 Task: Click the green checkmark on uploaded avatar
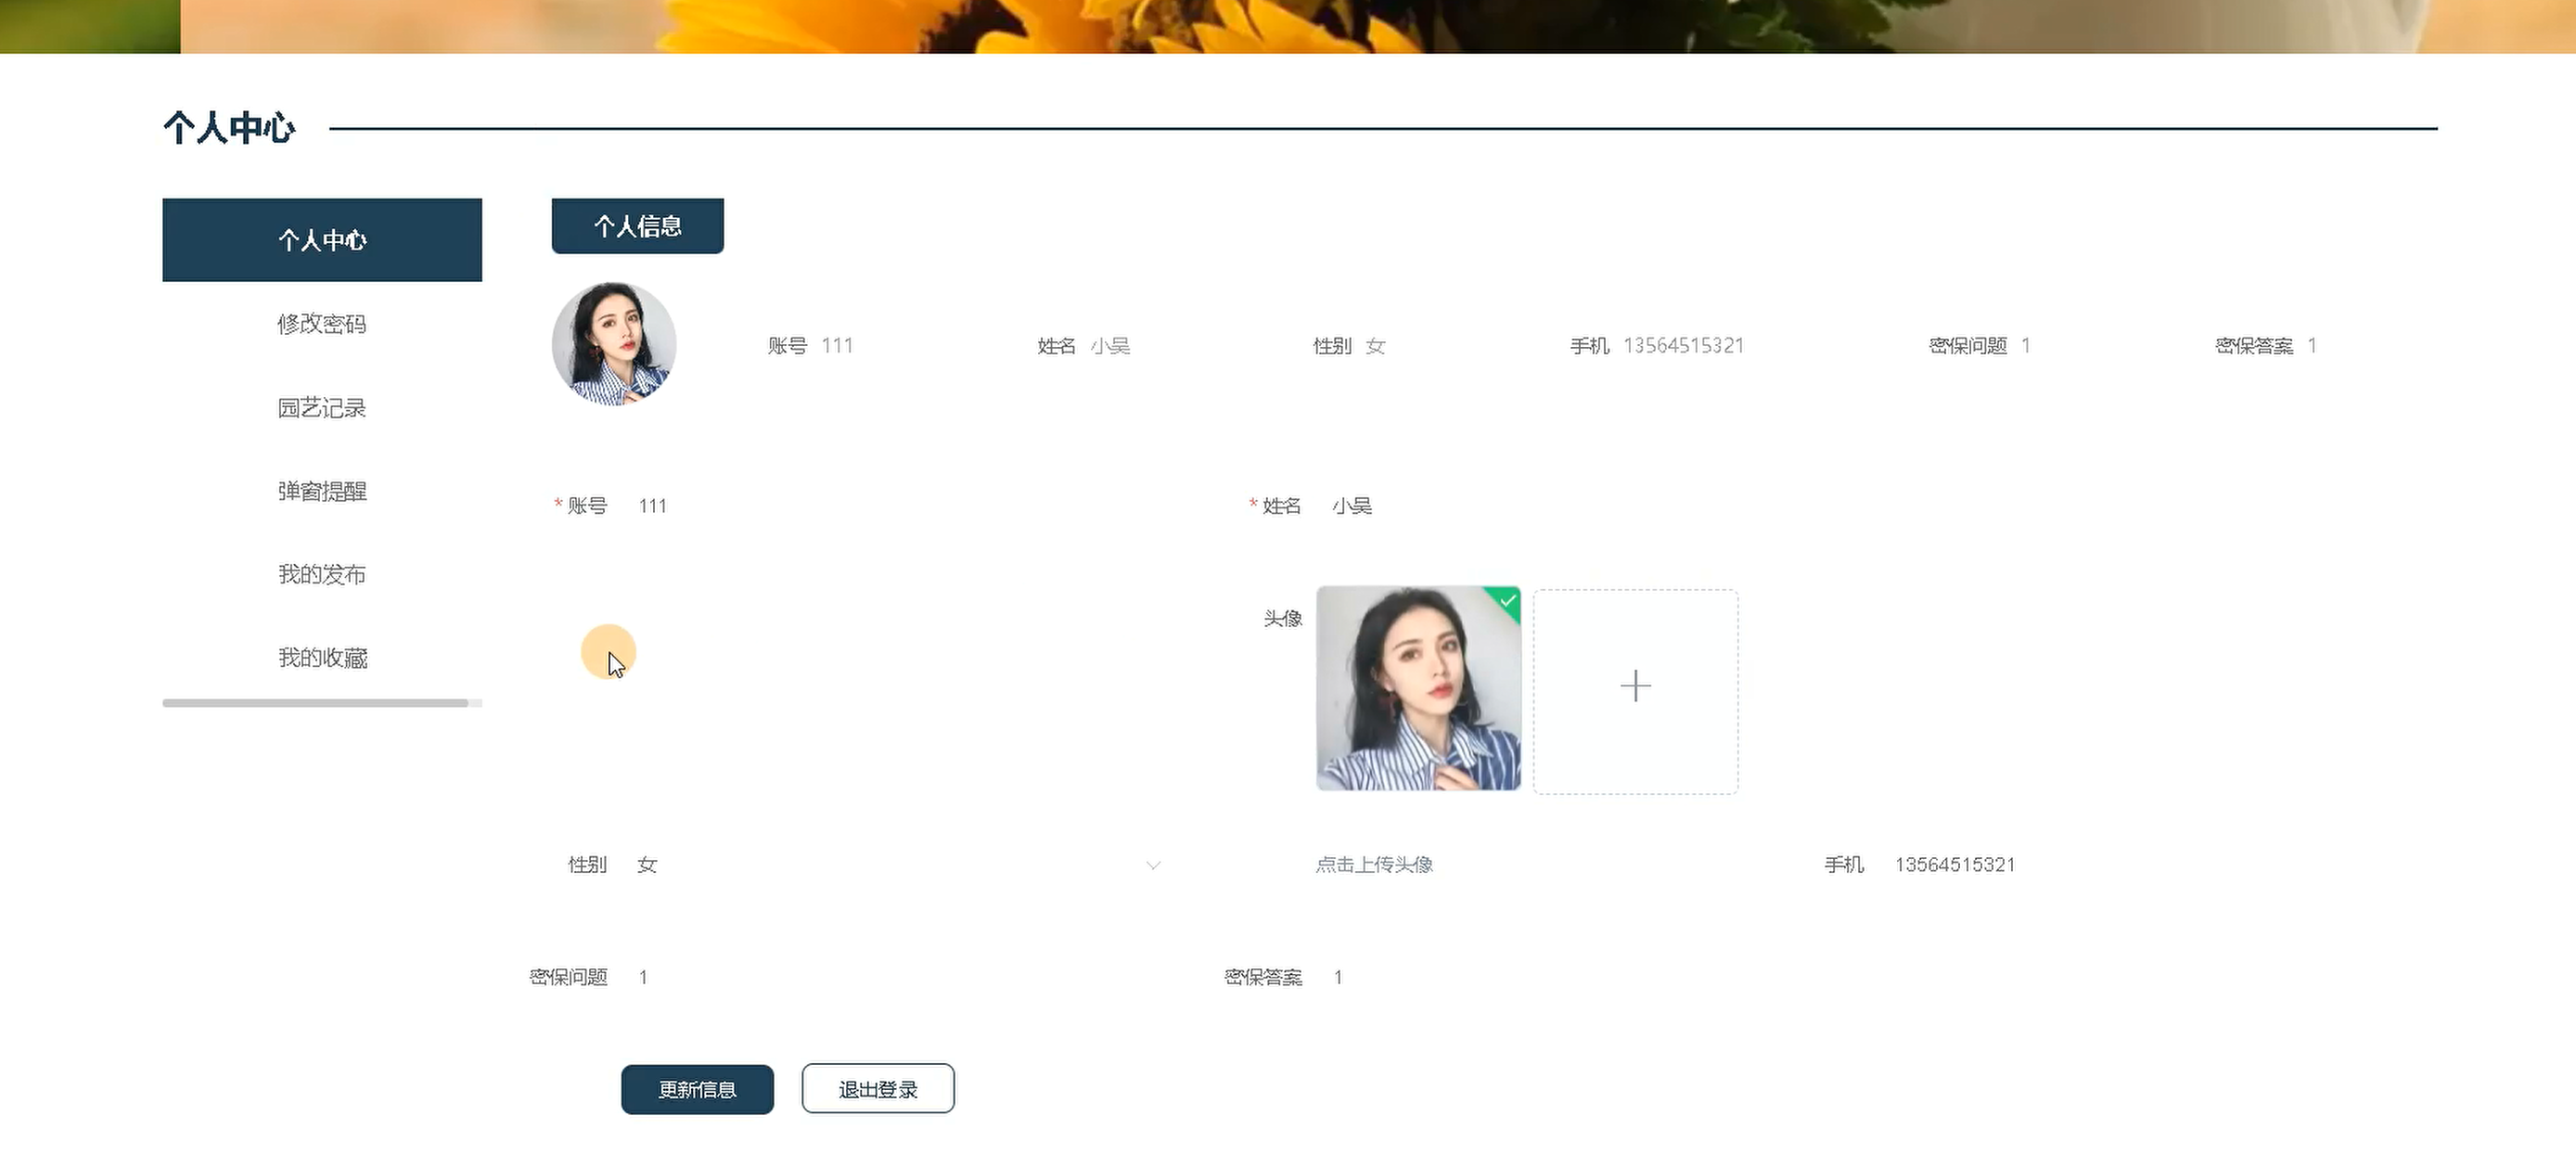[x=1507, y=600]
